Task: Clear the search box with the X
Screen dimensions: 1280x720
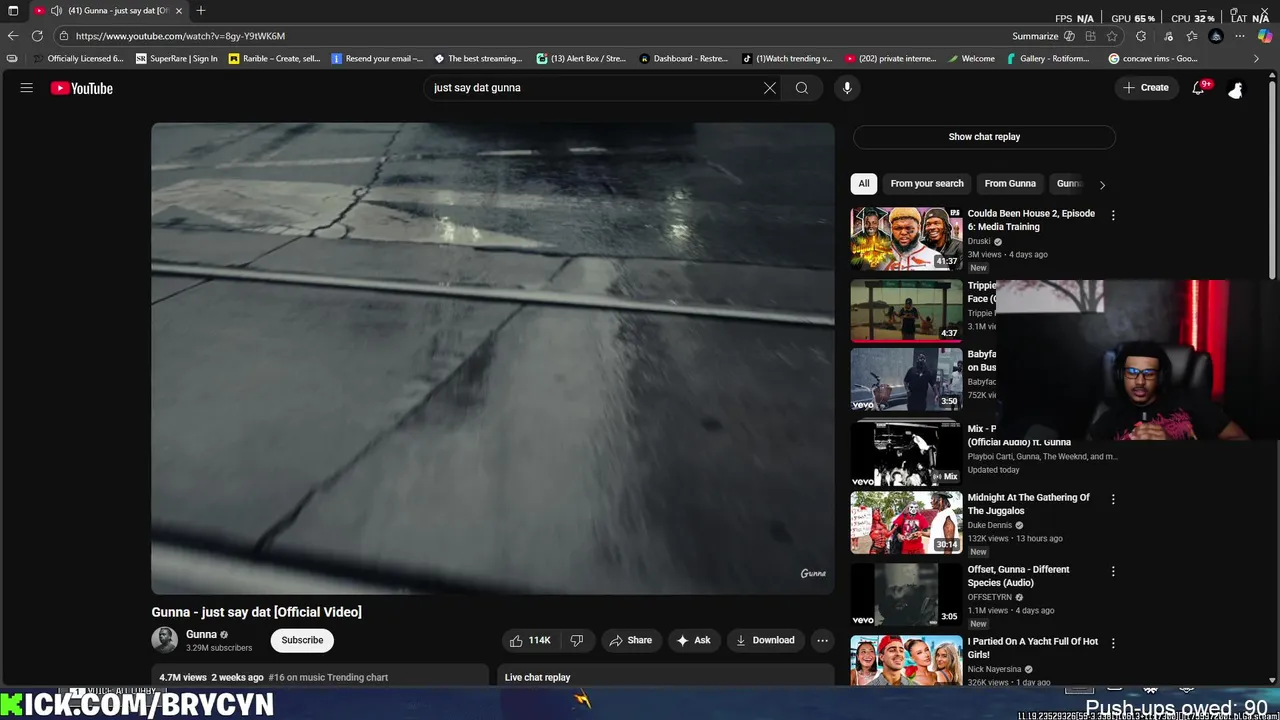Action: (x=770, y=88)
